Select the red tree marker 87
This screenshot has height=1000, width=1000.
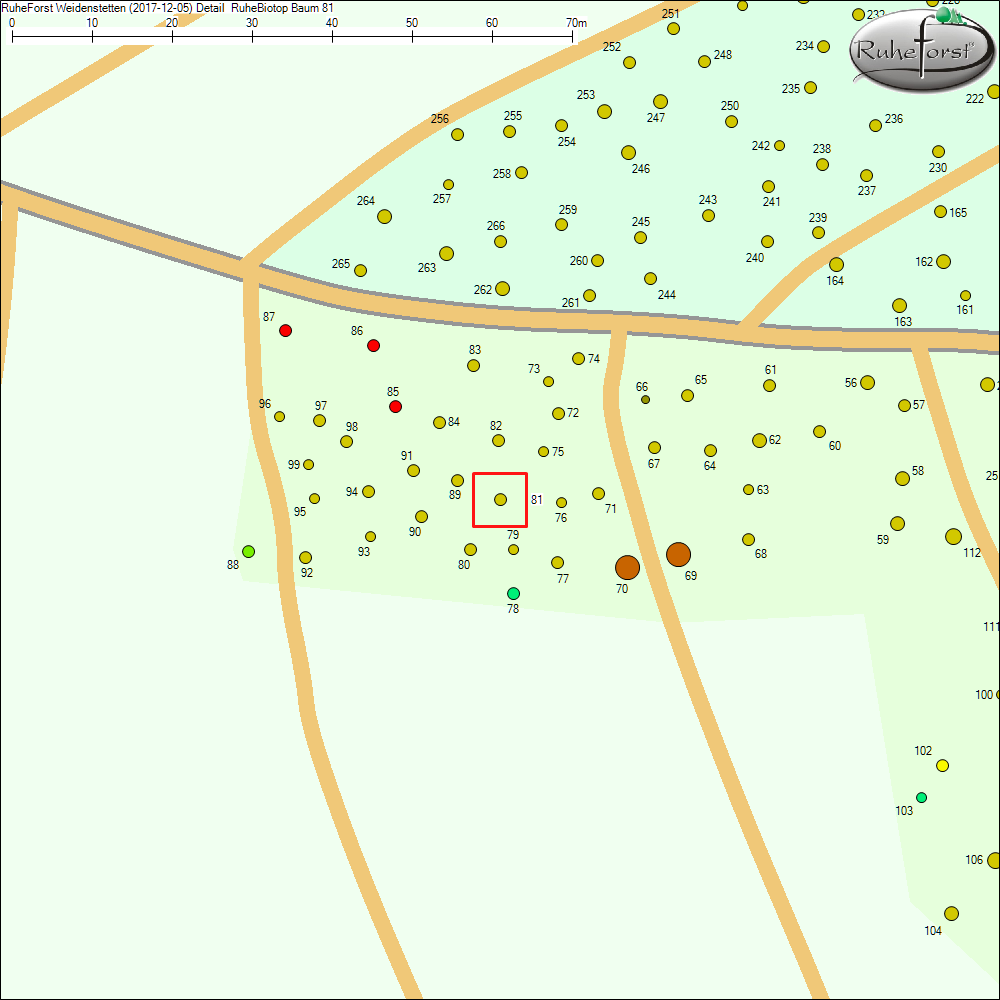tap(285, 330)
